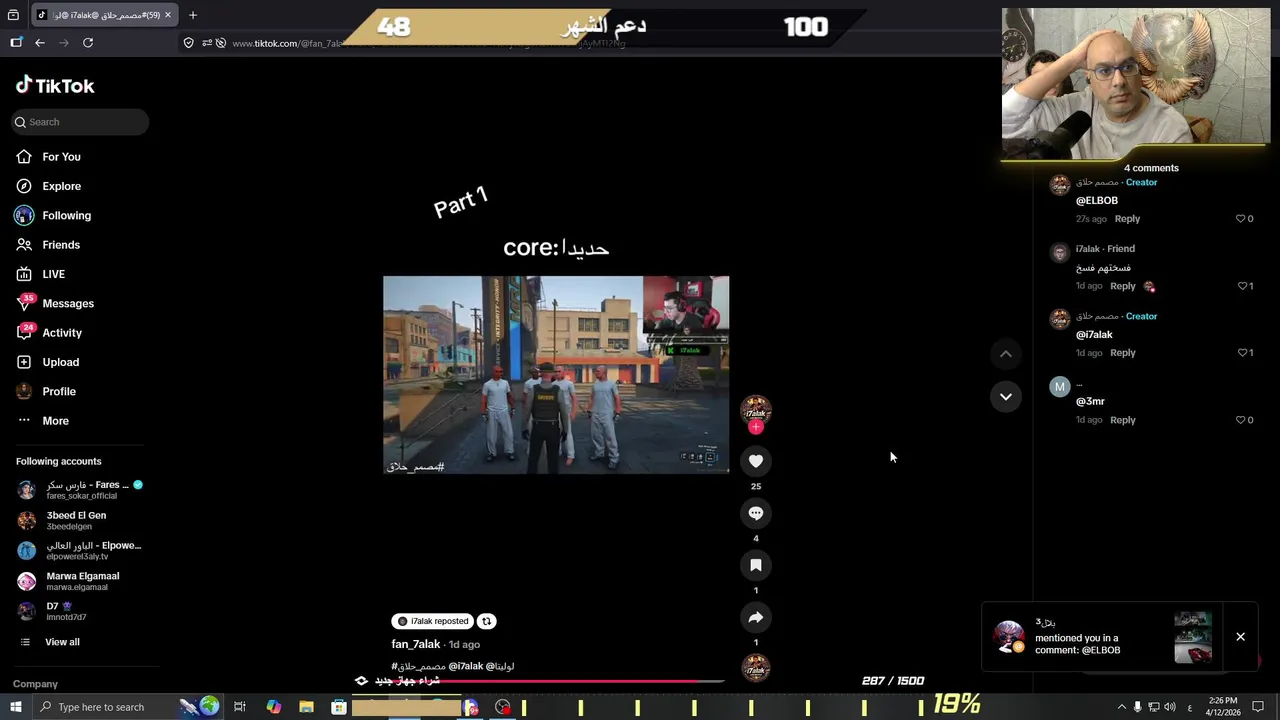The height and width of the screenshot is (720, 1280).
Task: Show hidden system tray icons
Action: pos(1121,707)
